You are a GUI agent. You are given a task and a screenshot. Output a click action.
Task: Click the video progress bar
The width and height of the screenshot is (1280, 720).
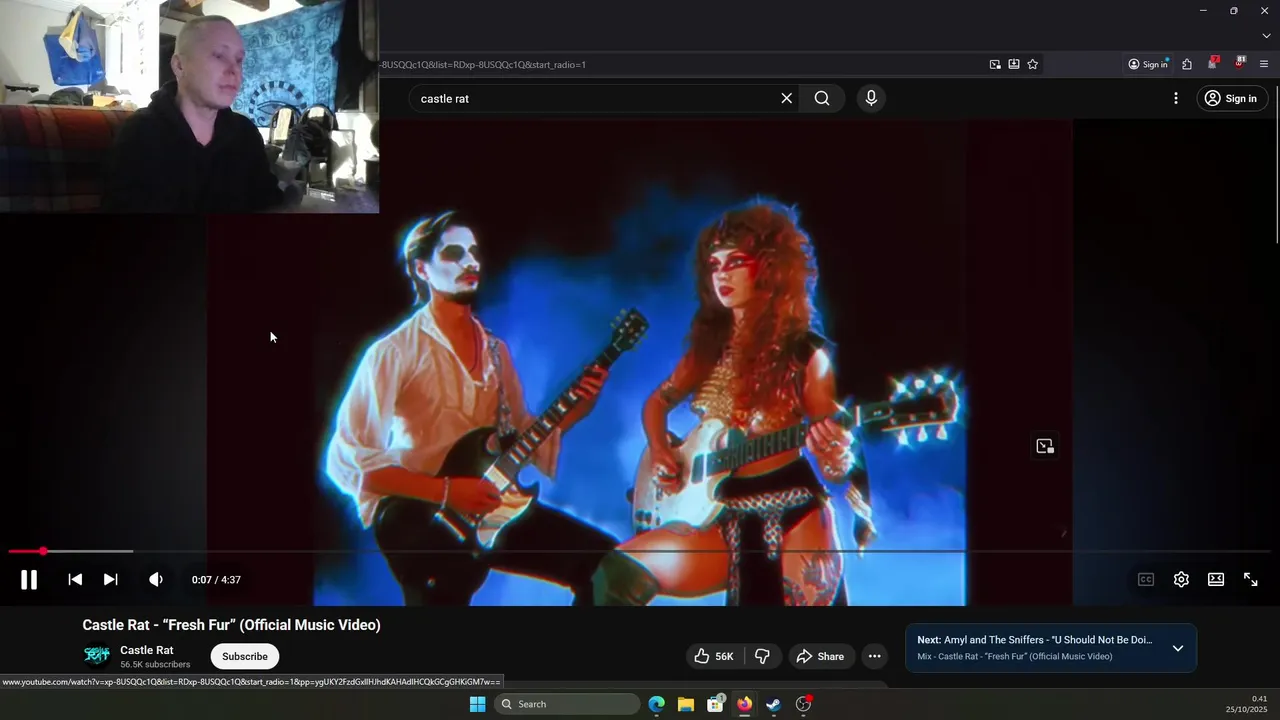point(640,551)
